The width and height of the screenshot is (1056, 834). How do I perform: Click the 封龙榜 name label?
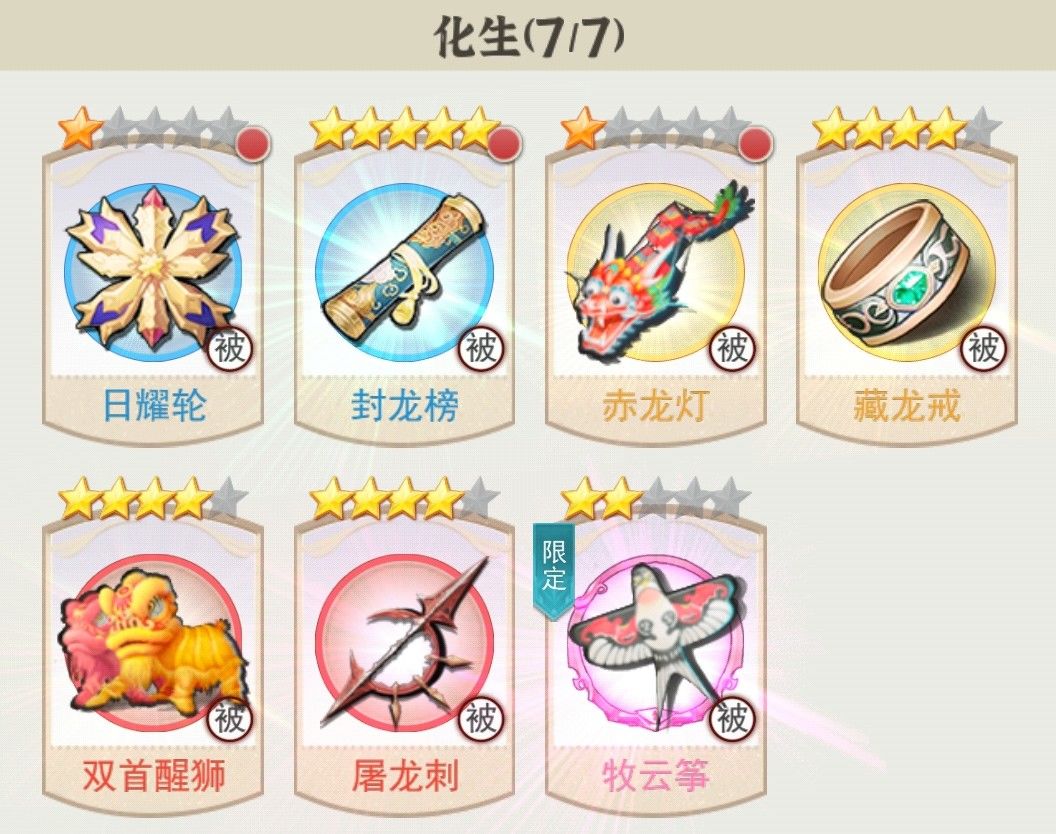pyautogui.click(x=404, y=406)
